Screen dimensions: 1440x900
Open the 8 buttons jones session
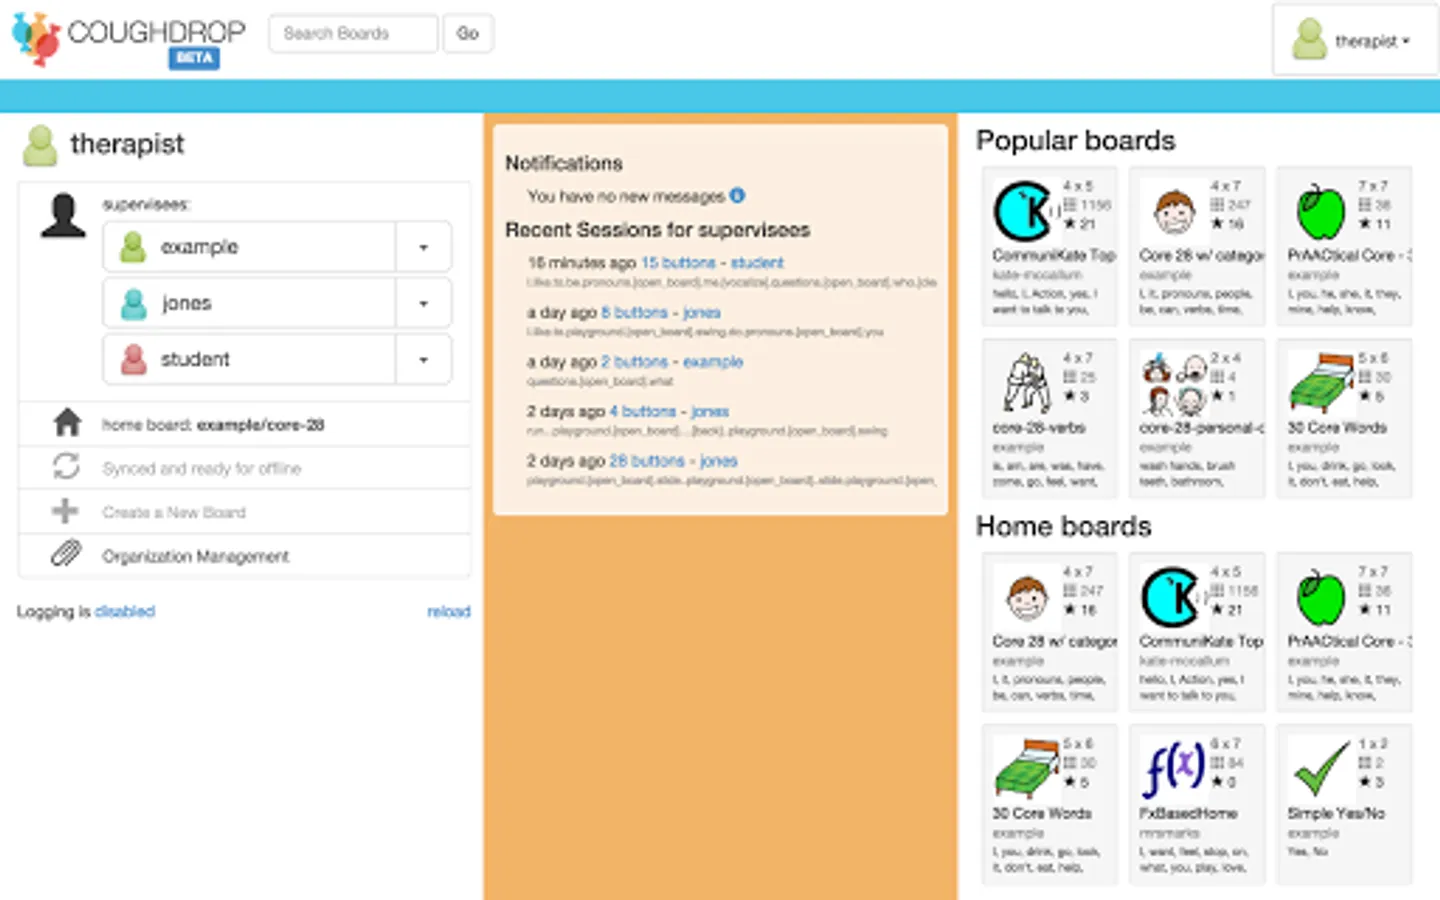660,312
